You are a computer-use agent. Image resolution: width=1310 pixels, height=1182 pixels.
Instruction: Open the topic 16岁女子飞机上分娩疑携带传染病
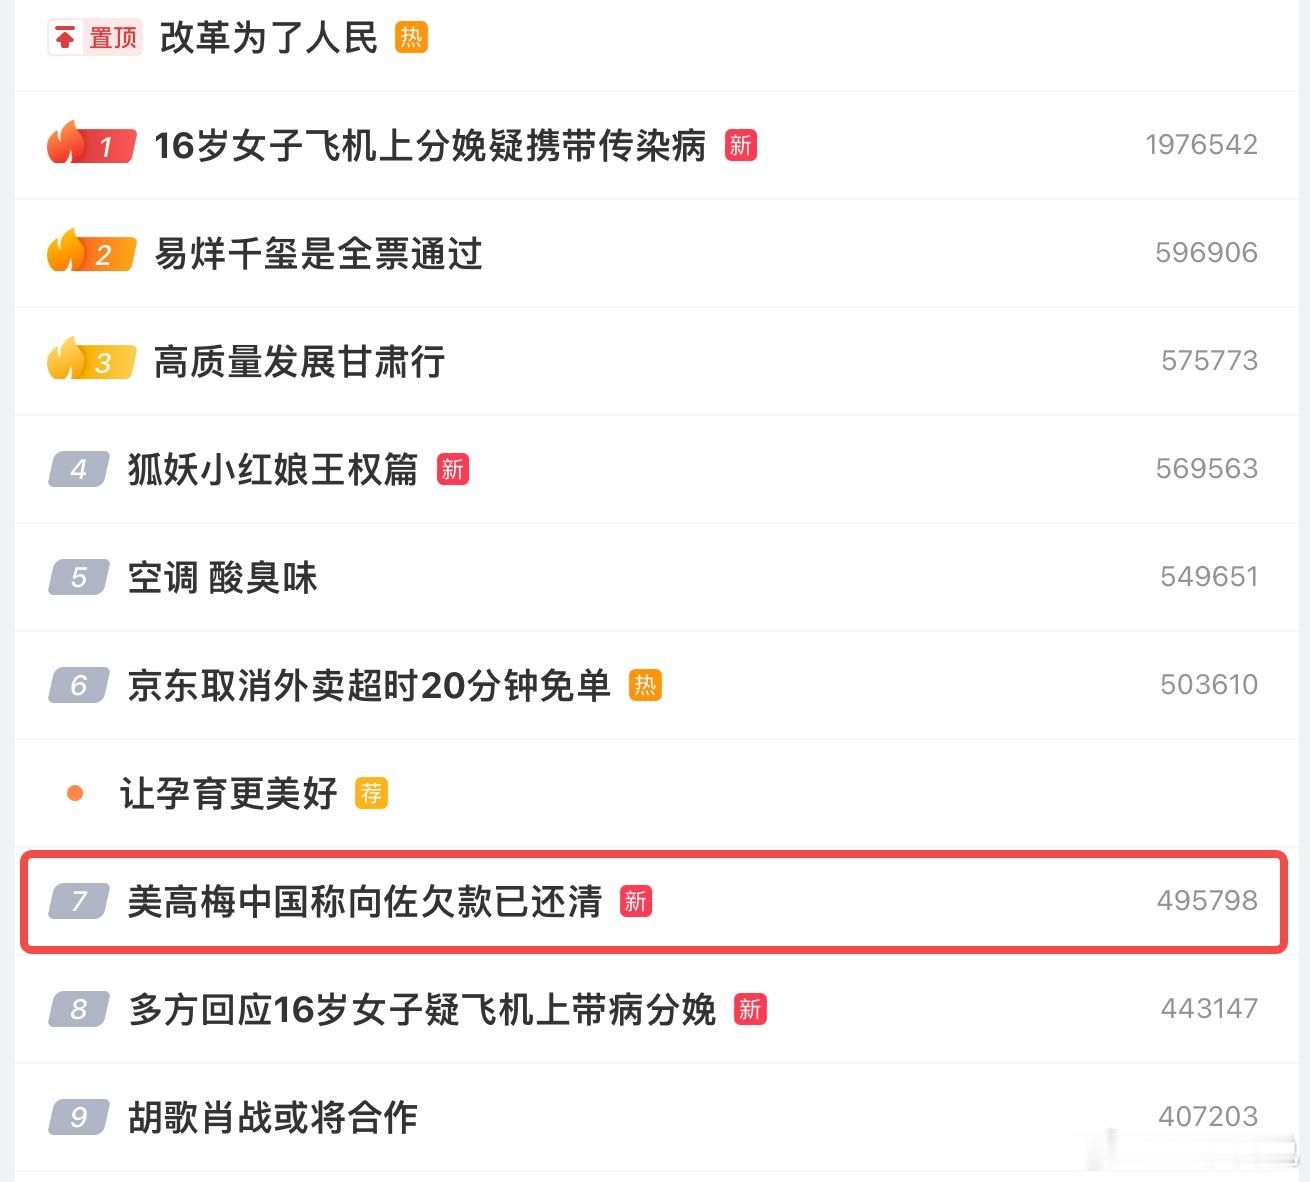click(x=430, y=146)
